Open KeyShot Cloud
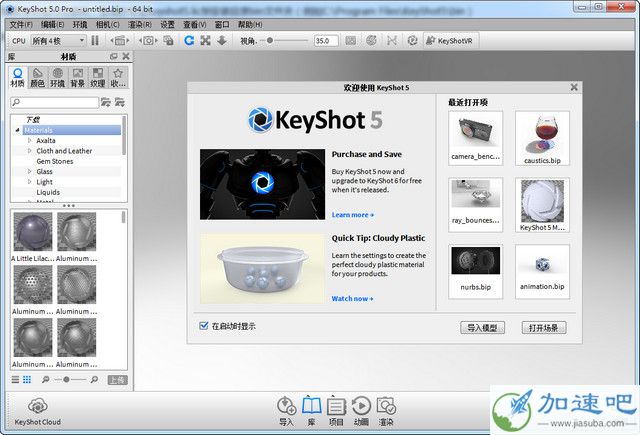The height and width of the screenshot is (435, 640). 38,411
